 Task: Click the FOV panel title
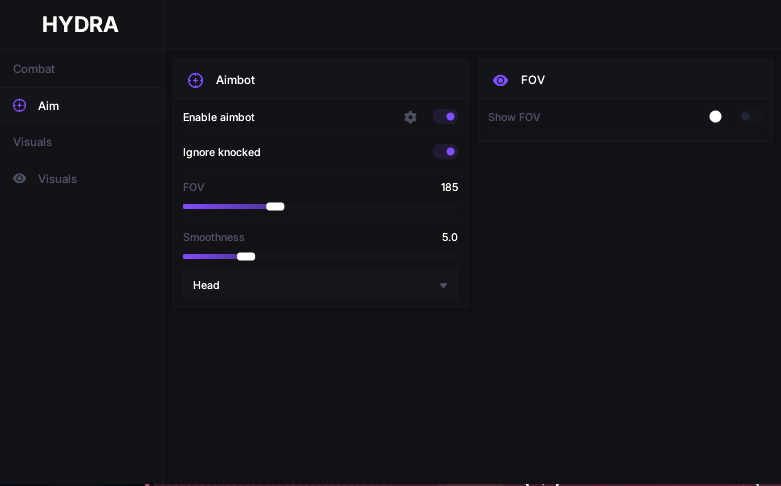click(x=533, y=80)
